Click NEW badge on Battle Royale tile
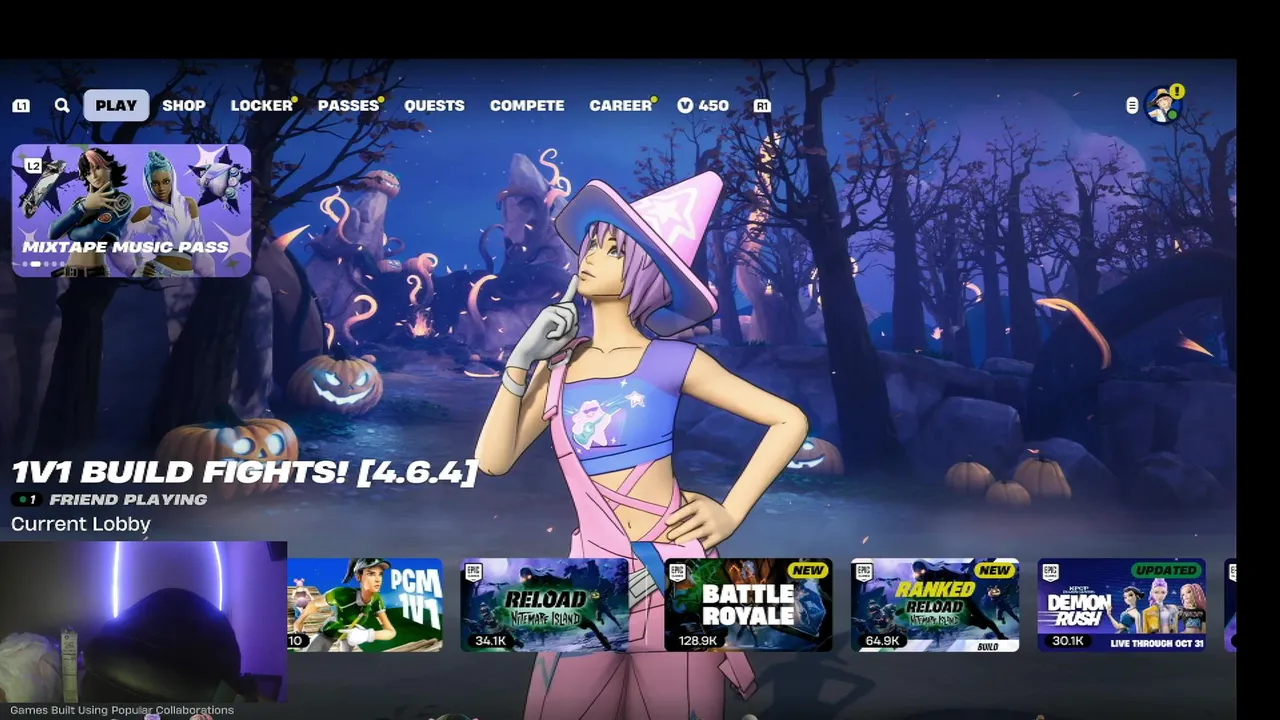This screenshot has width=1280, height=720. coord(808,570)
